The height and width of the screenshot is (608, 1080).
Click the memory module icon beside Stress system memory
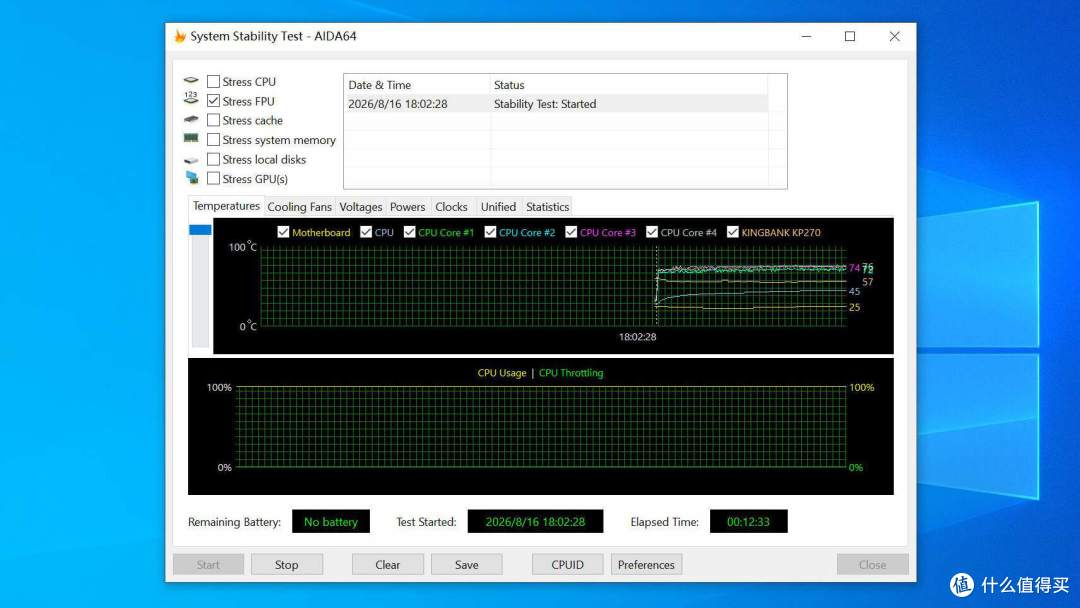pos(191,138)
